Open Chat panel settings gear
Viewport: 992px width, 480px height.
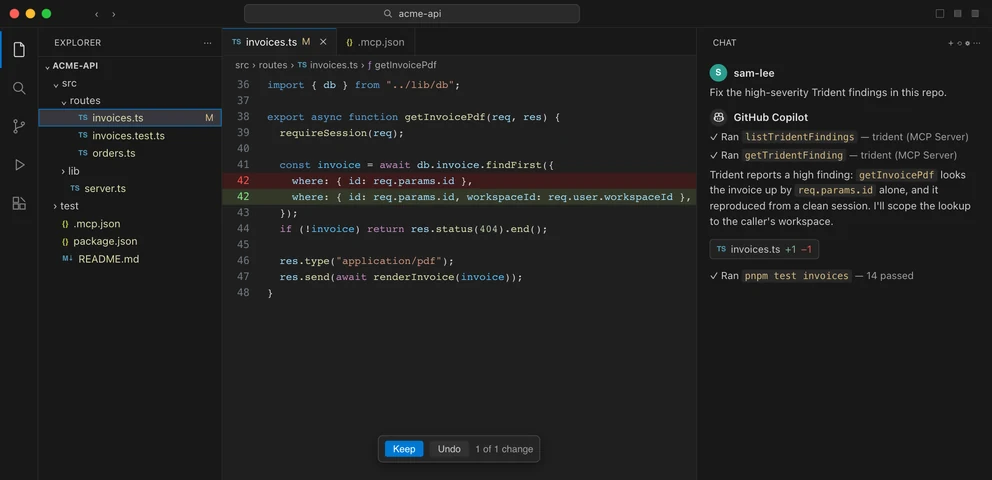(967, 43)
